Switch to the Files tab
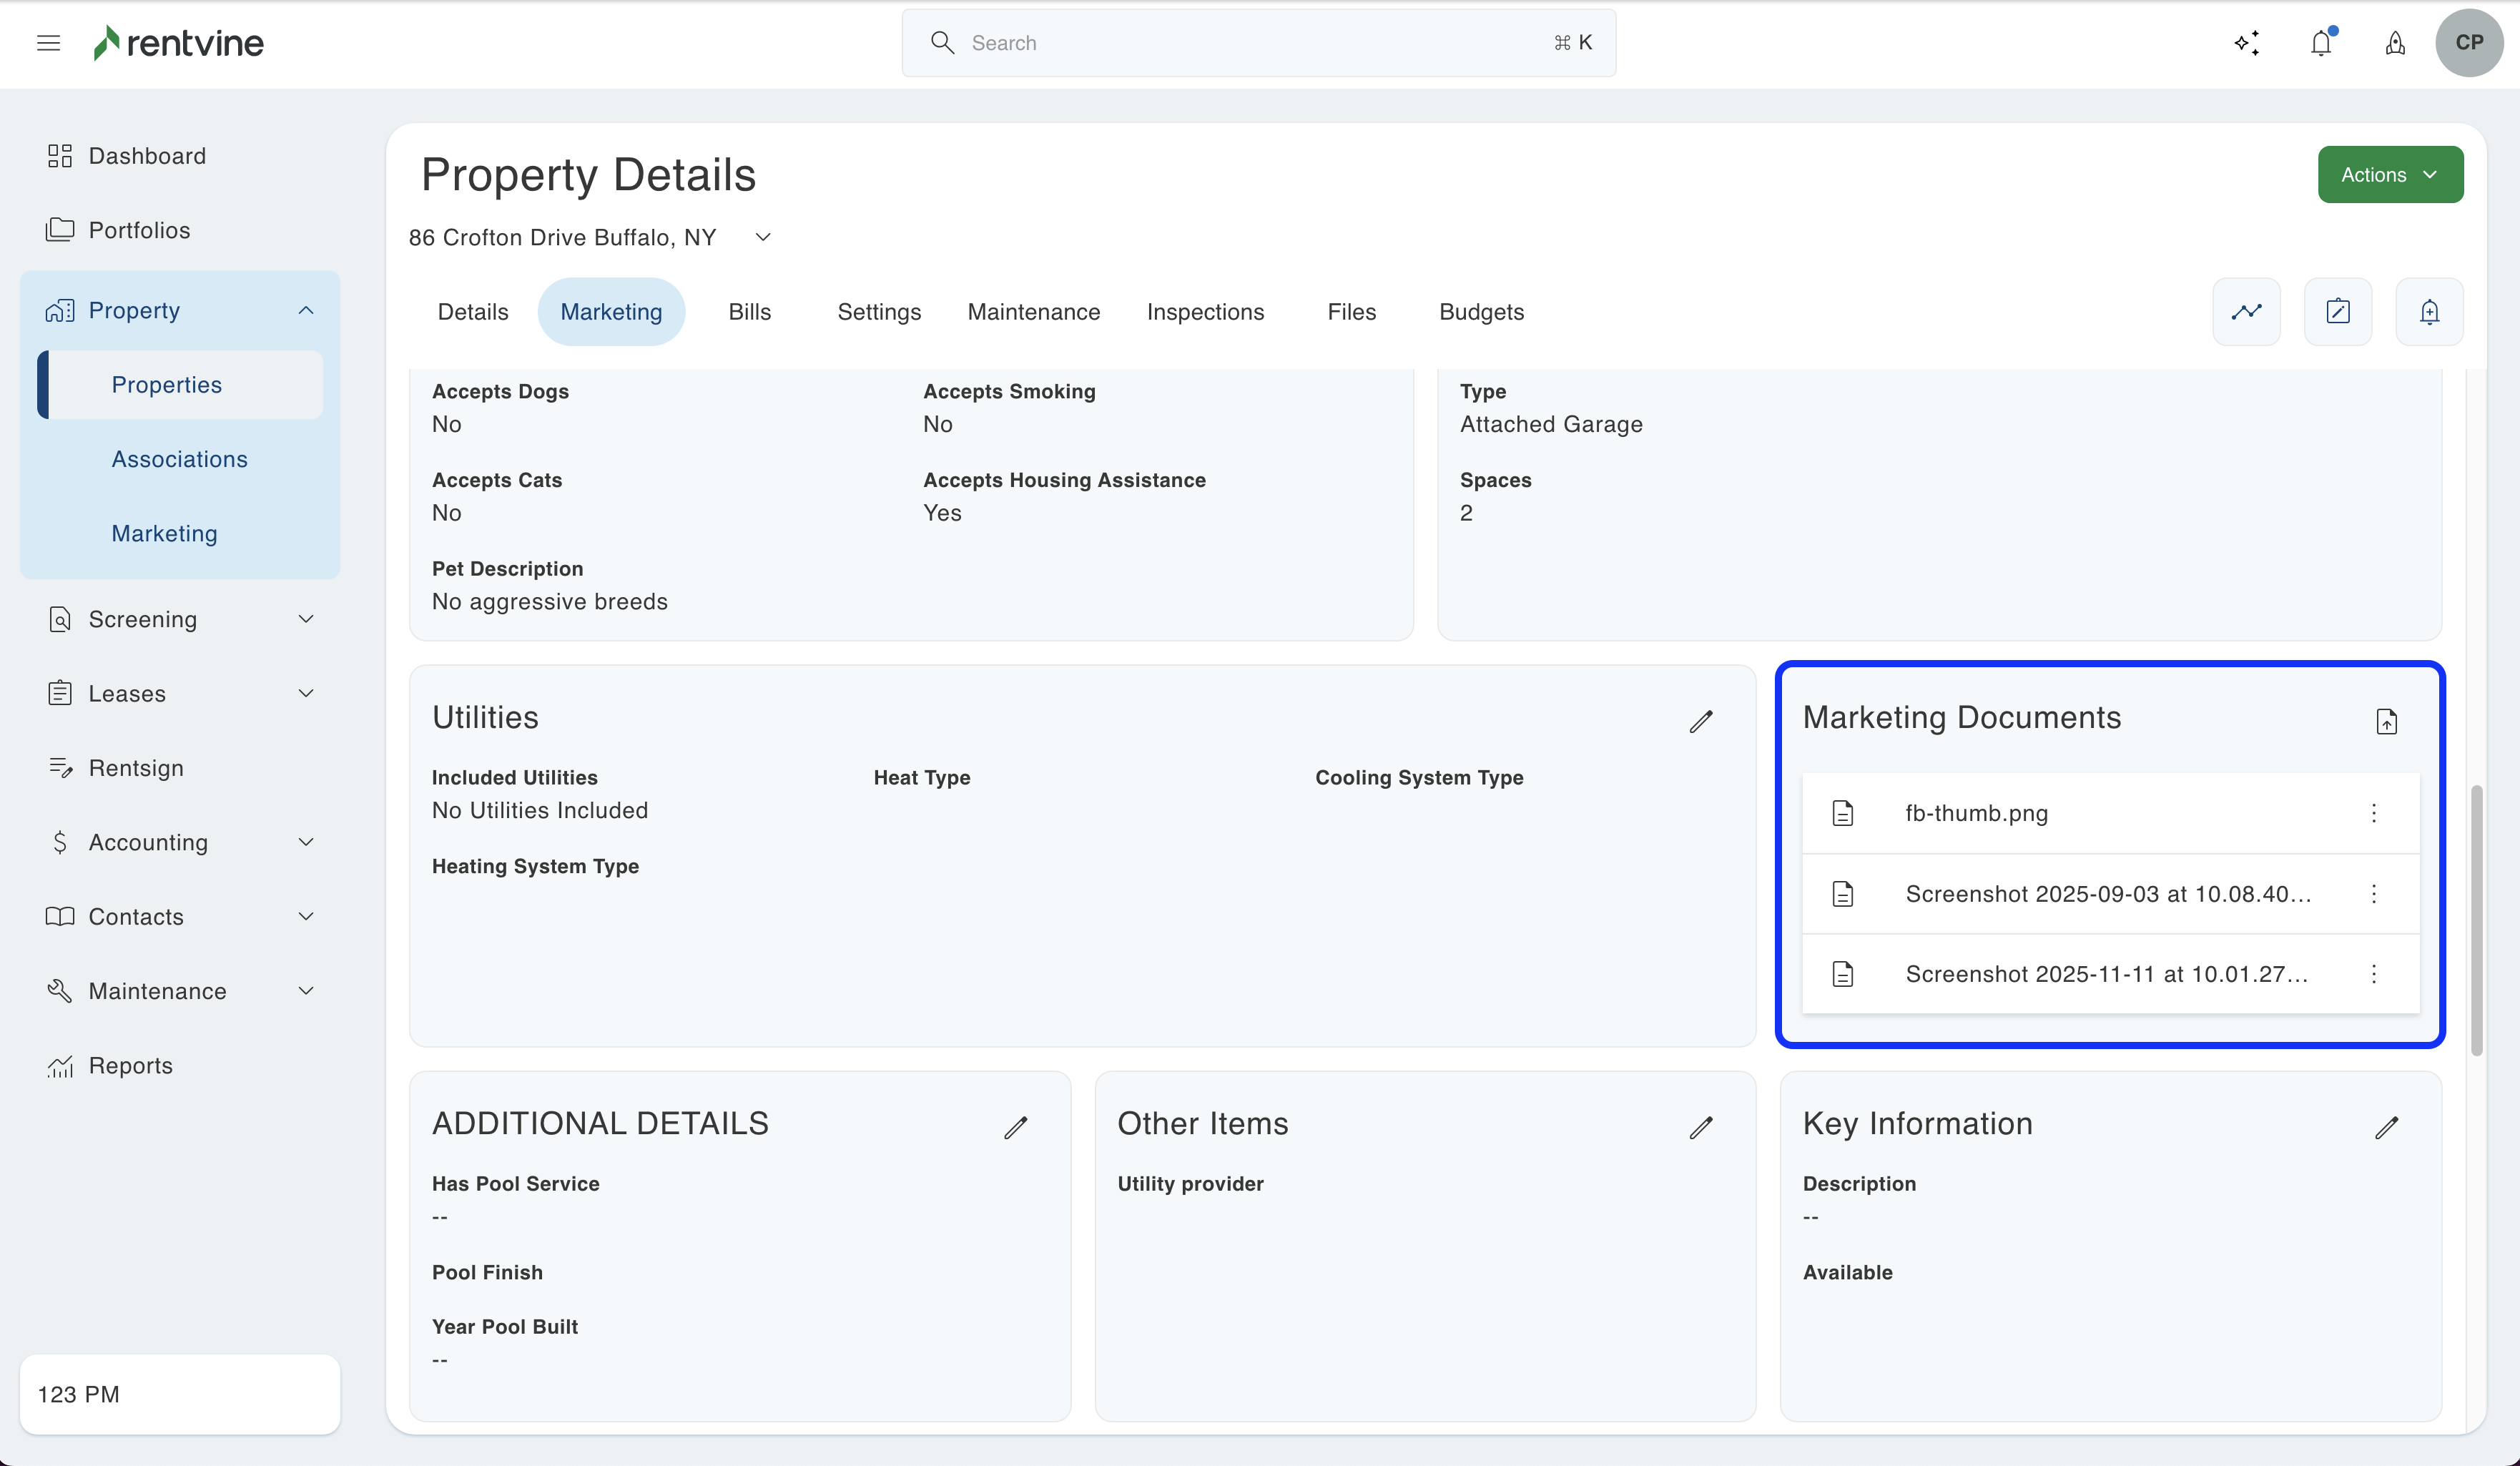Image resolution: width=2520 pixels, height=1466 pixels. click(1351, 312)
